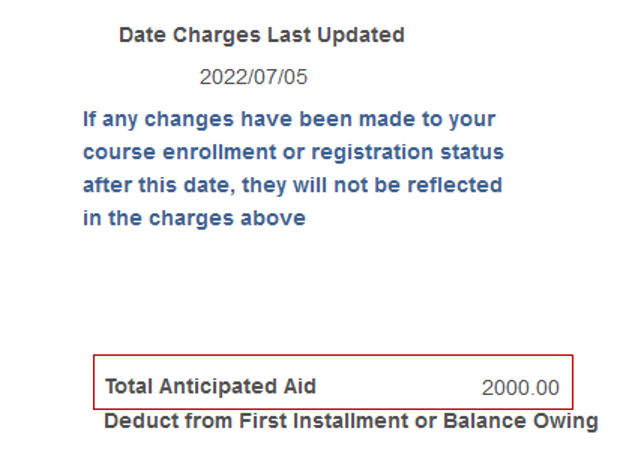Click the "course enrollment or registration status" line
Screen dimensions: 630x452
[x=293, y=153]
